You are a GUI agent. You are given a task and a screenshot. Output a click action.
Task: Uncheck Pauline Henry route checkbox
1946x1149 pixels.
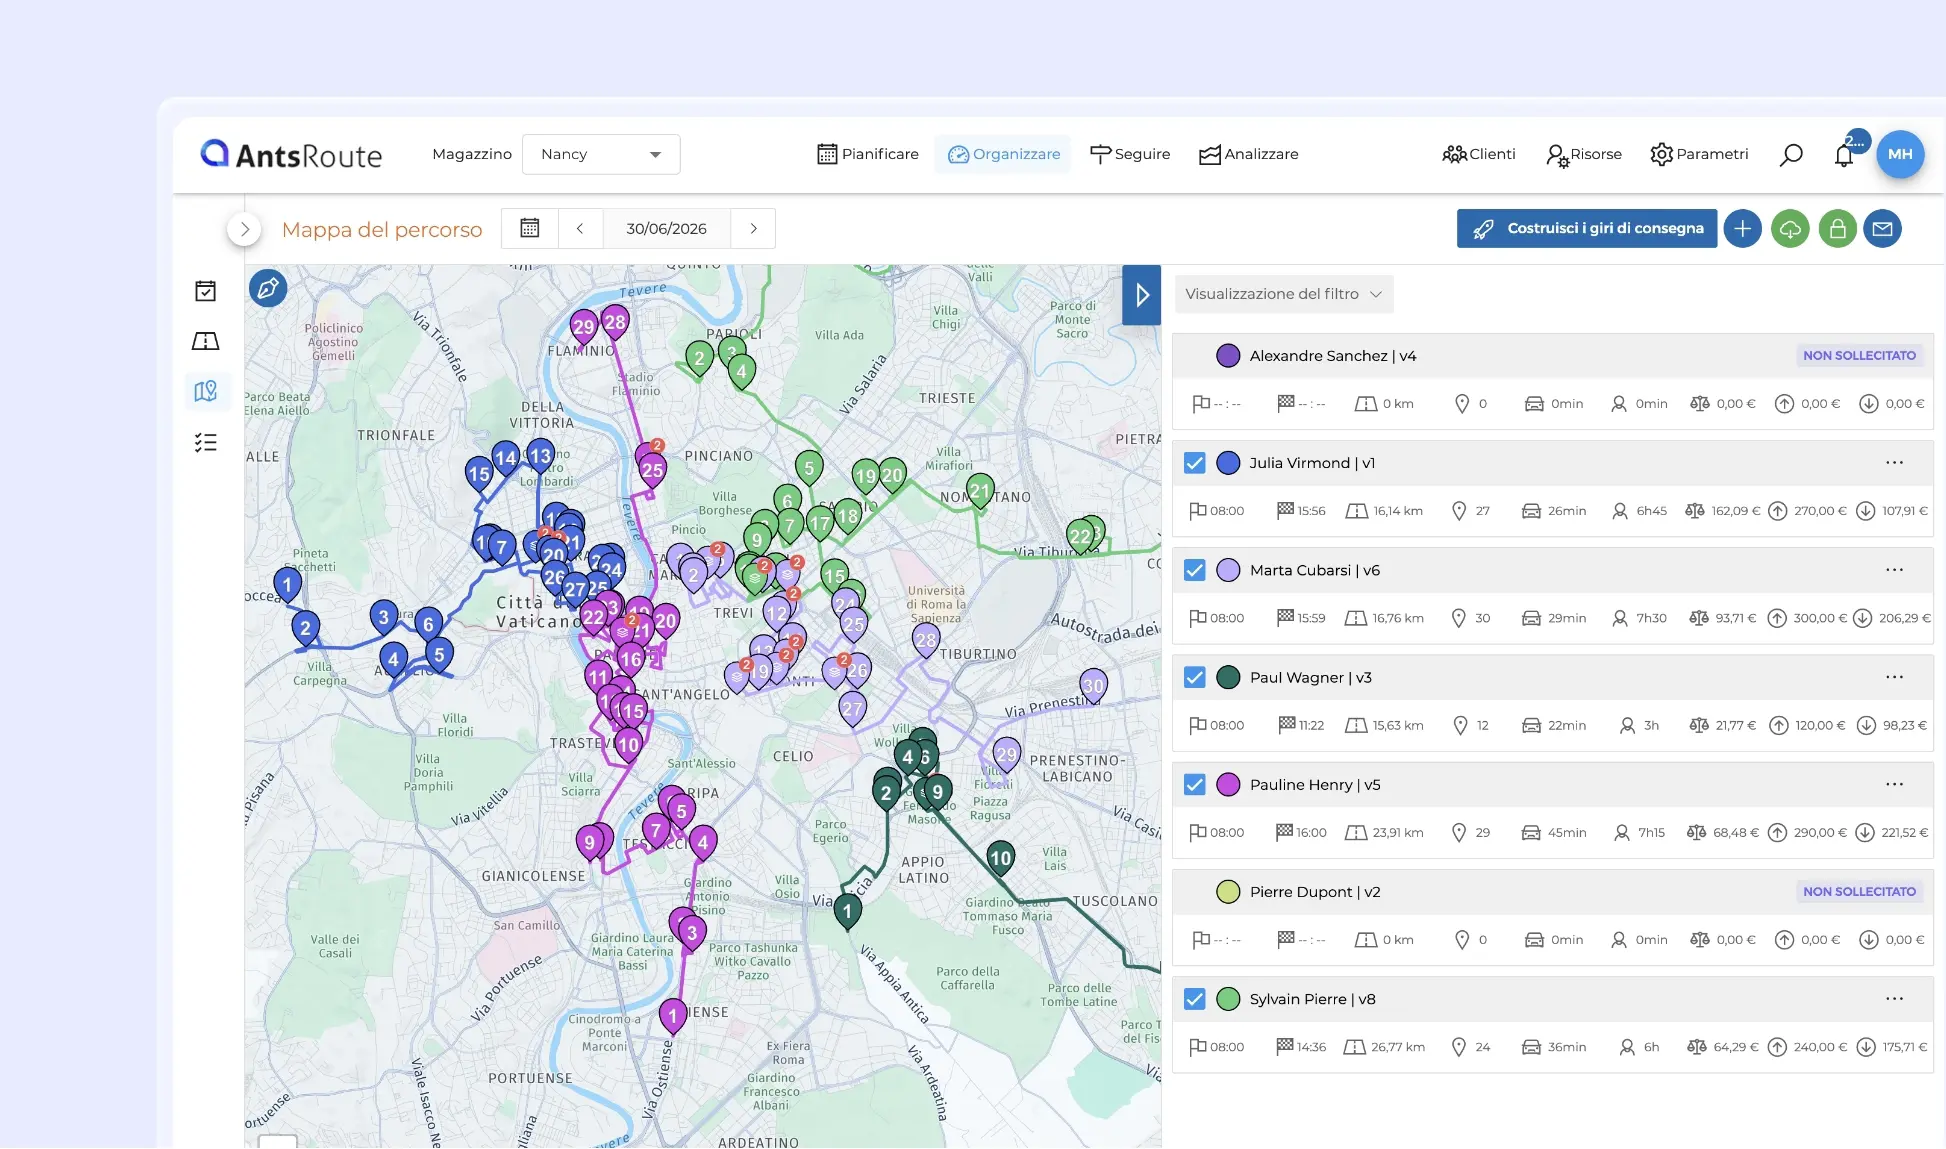1194,785
